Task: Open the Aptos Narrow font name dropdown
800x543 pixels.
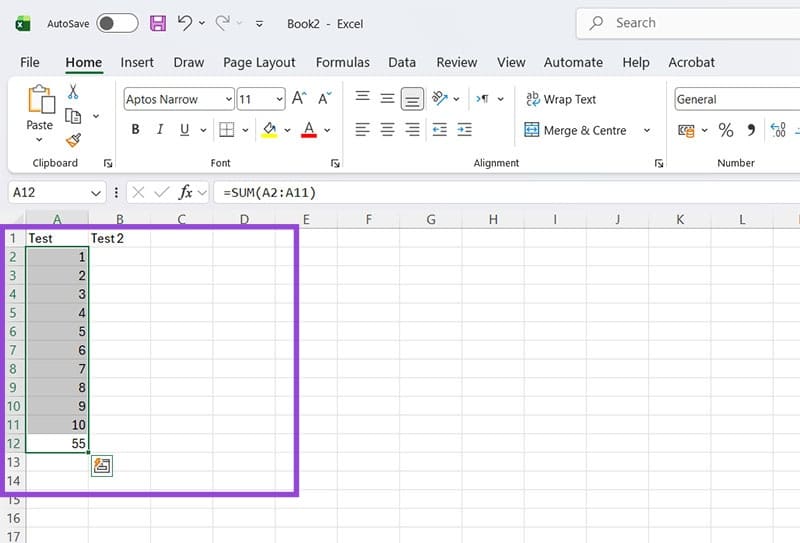Action: [x=229, y=99]
